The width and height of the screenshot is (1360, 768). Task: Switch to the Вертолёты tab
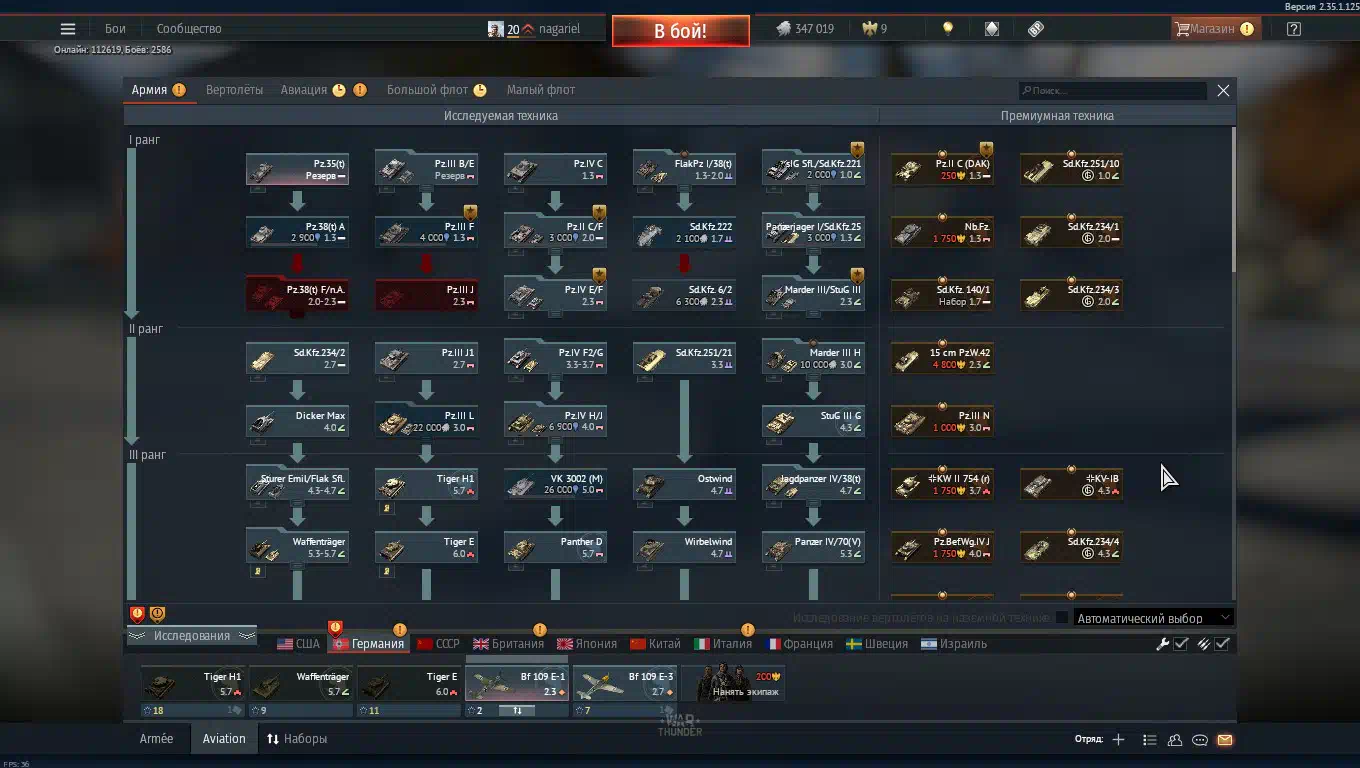coord(235,90)
